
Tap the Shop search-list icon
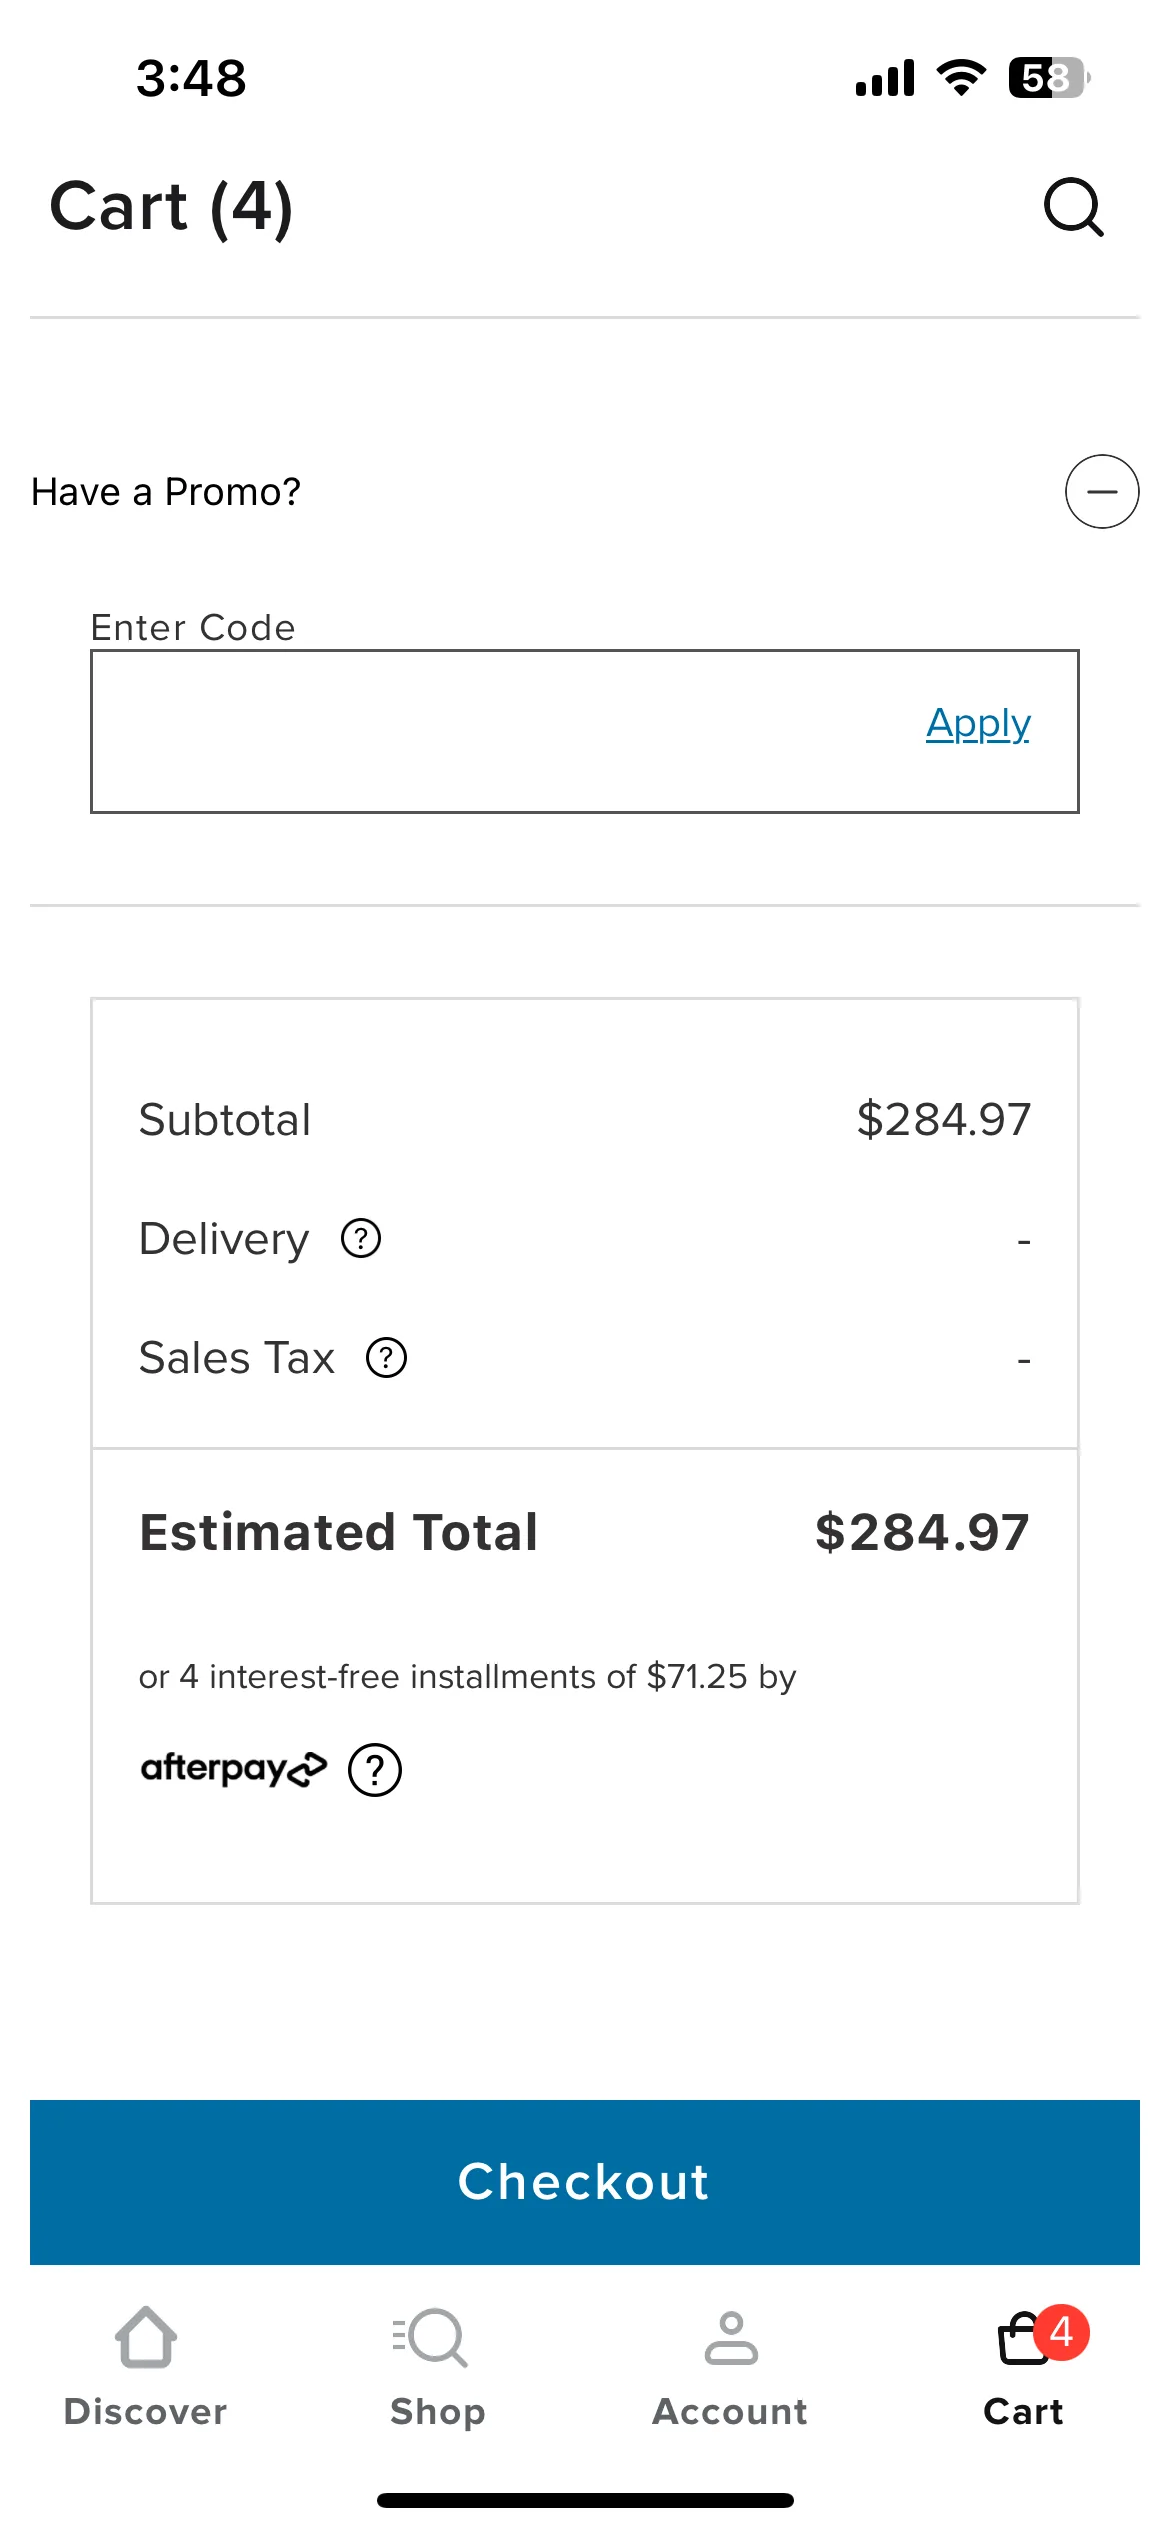point(430,2337)
